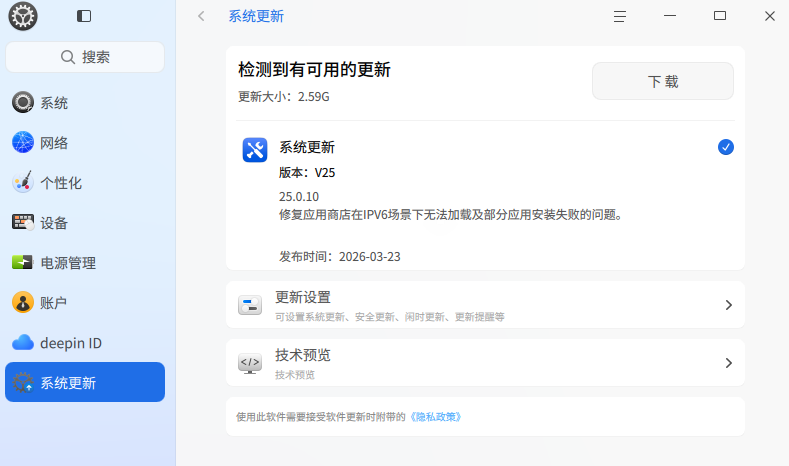The image size is (789, 466).
Task: Close the Control Center window
Action: [x=770, y=16]
